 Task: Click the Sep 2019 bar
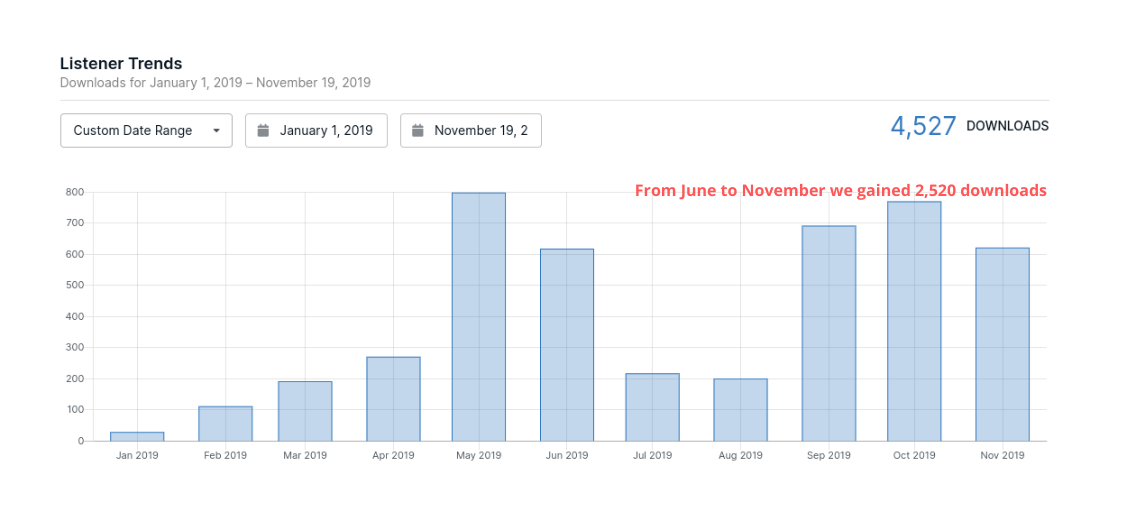click(828, 333)
